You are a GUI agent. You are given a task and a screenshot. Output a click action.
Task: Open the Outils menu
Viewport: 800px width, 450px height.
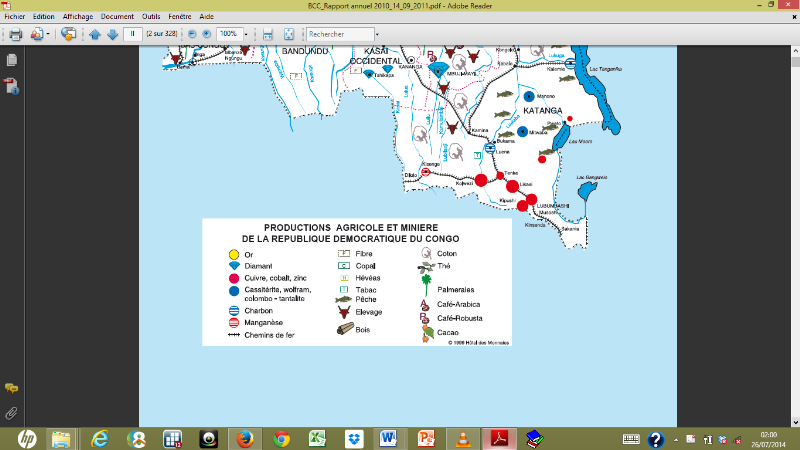151,17
